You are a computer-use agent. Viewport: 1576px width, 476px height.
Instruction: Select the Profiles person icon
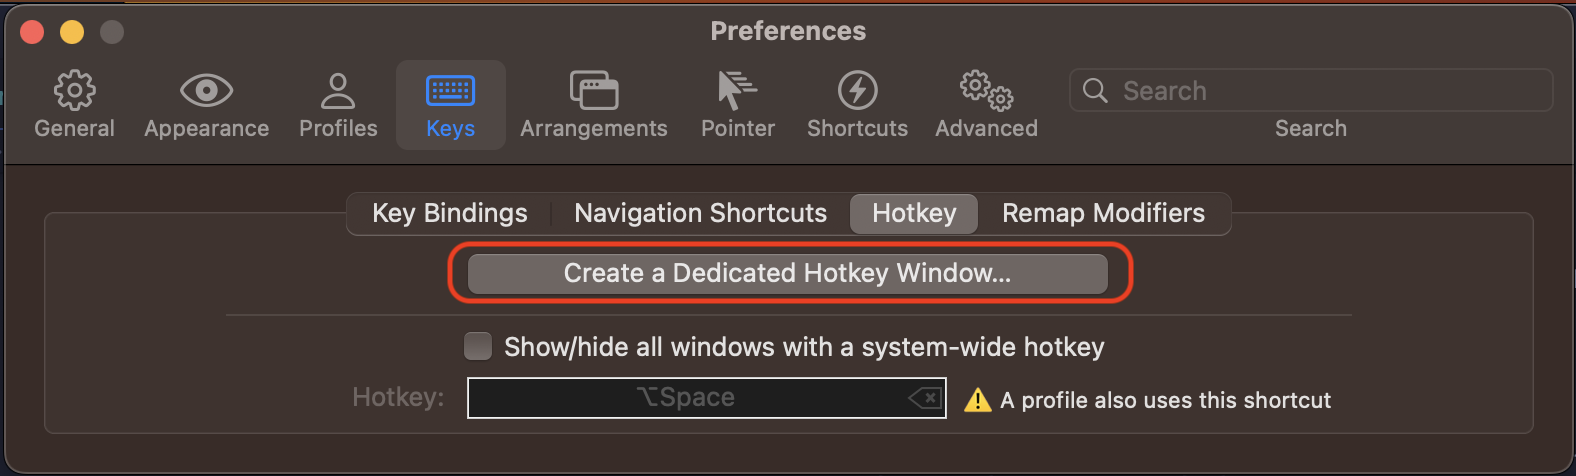tap(338, 91)
